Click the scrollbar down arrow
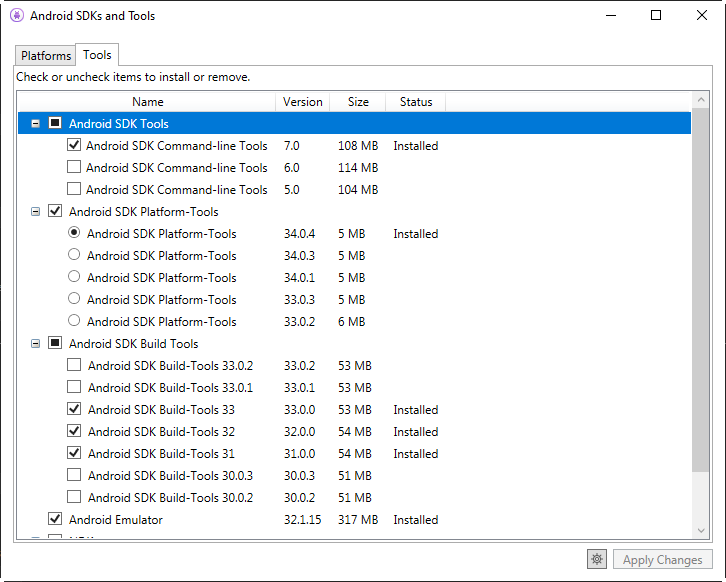726x582 pixels. (701, 531)
